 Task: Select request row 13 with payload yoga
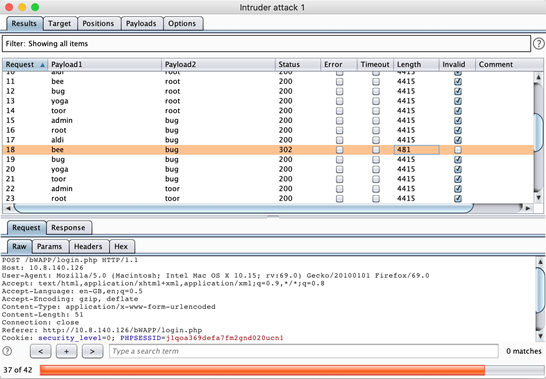pos(268,101)
